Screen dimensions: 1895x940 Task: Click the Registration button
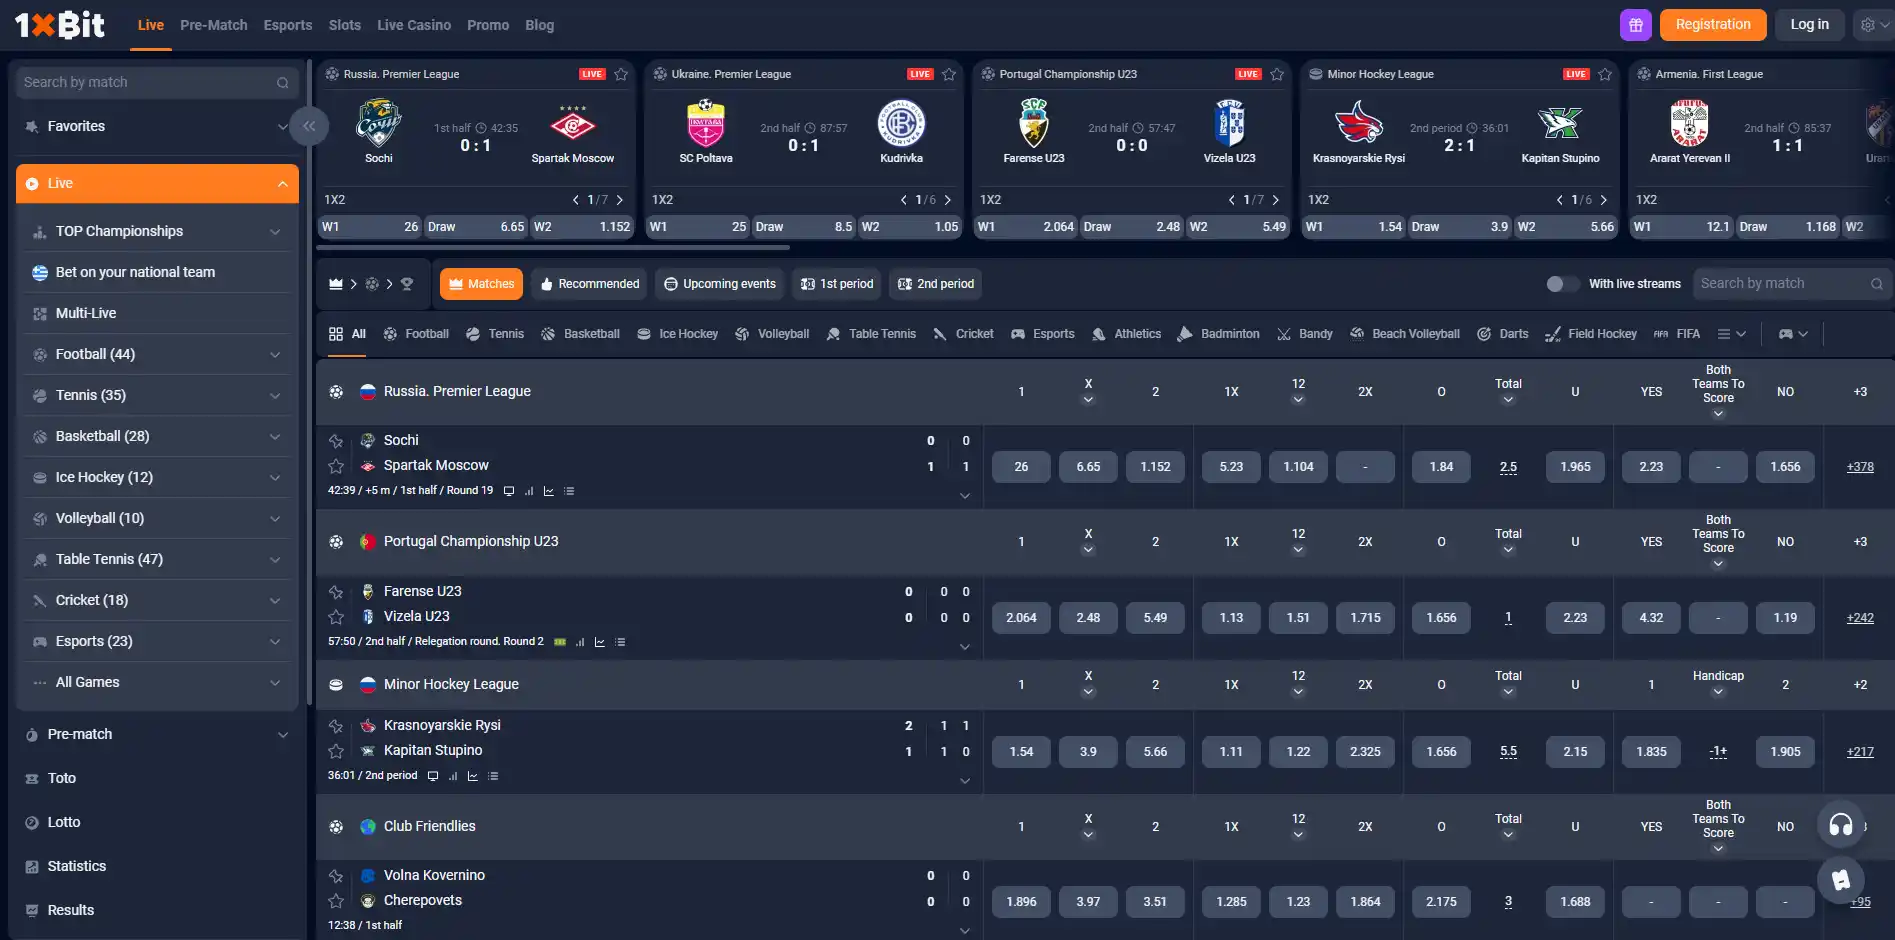(x=1713, y=25)
